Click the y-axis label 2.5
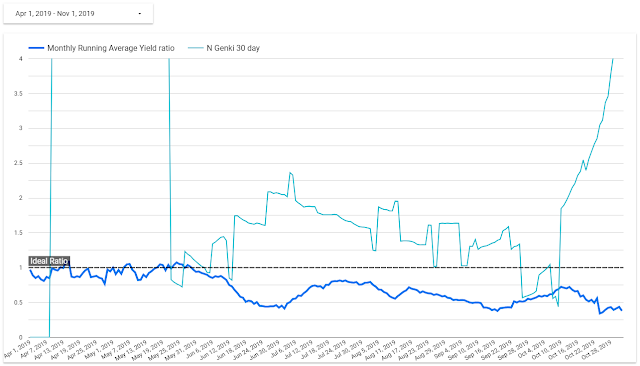 pyautogui.click(x=18, y=163)
